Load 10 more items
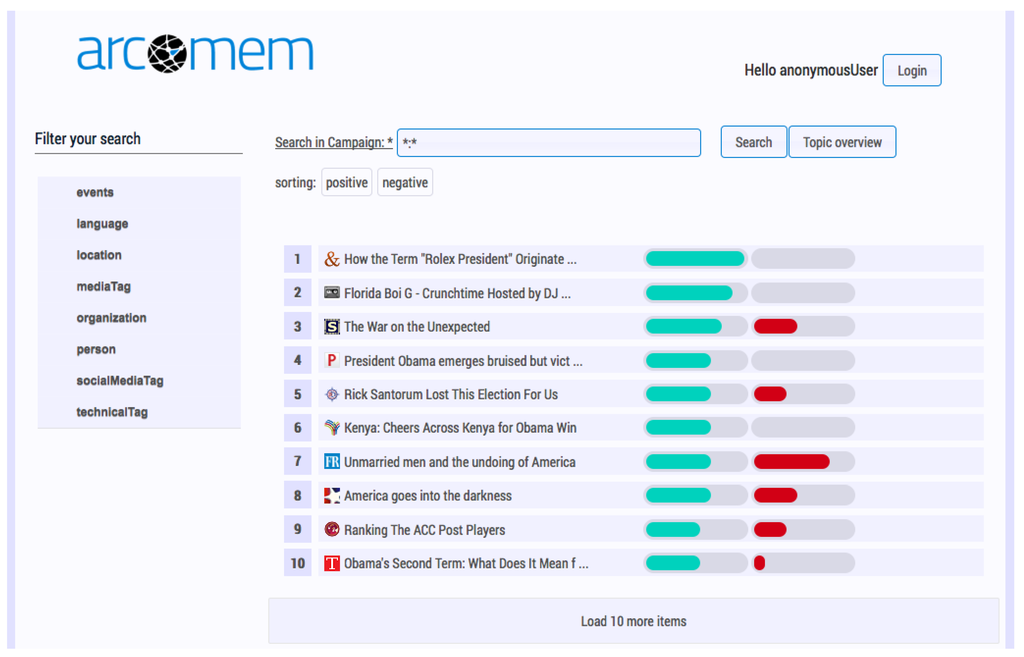The height and width of the screenshot is (657, 1024). point(633,621)
